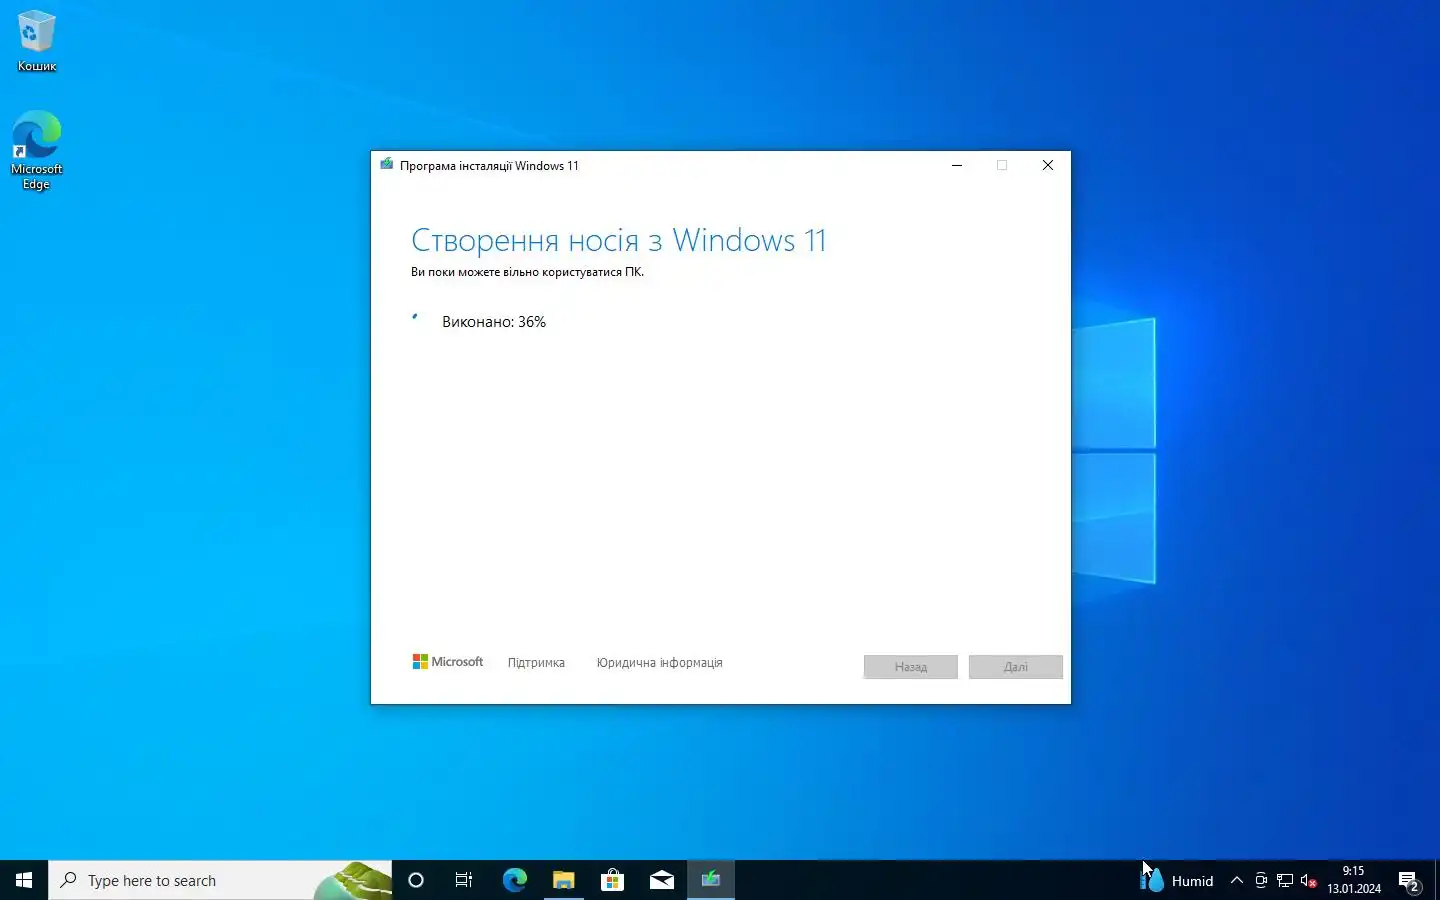Launch Edge from the taskbar
Image resolution: width=1440 pixels, height=900 pixels.
514,880
